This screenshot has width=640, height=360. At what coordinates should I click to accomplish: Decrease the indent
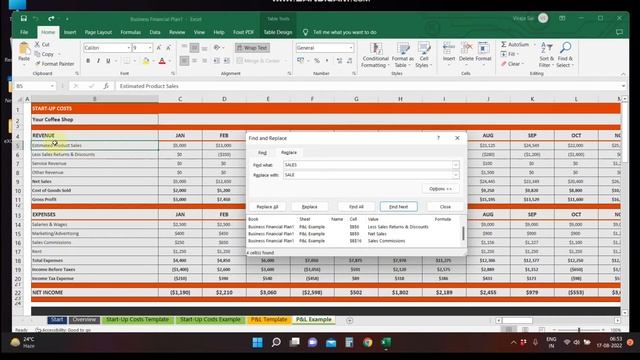tap(216, 61)
